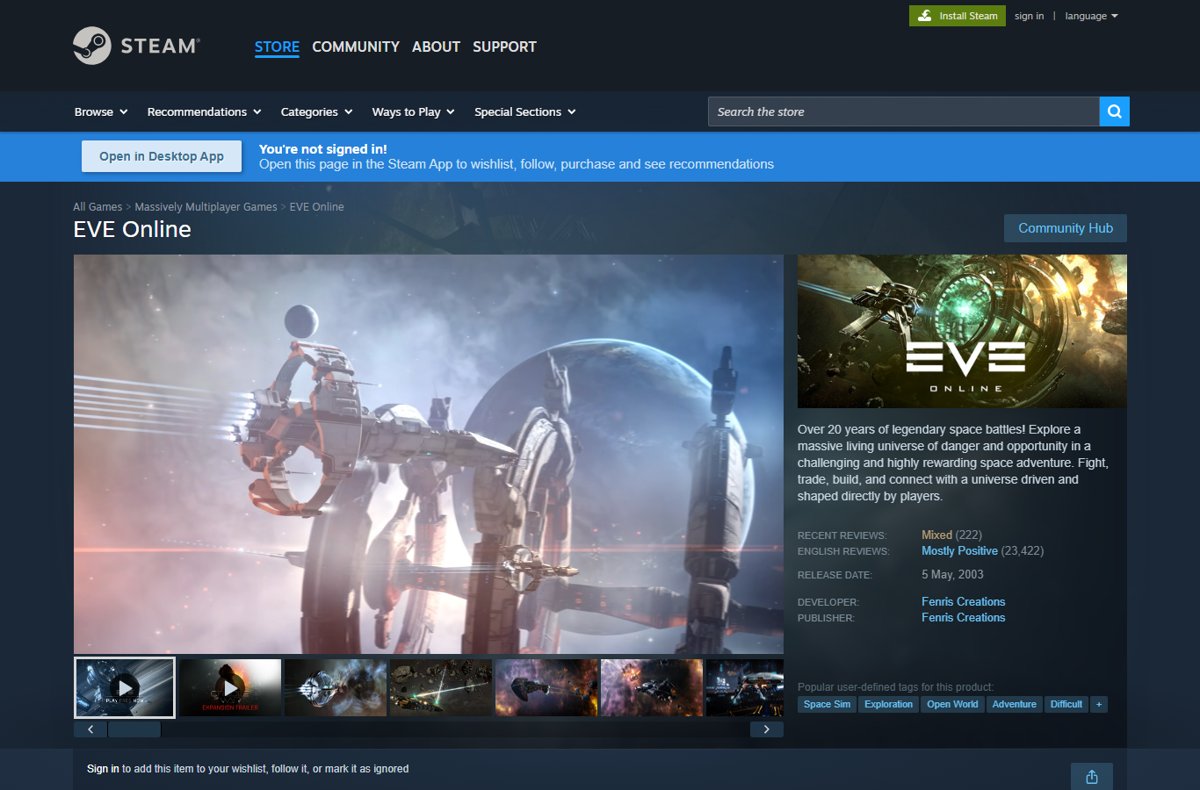This screenshot has height=790, width=1200.
Task: Click Sign in link in wishlist bar
Action: 103,769
